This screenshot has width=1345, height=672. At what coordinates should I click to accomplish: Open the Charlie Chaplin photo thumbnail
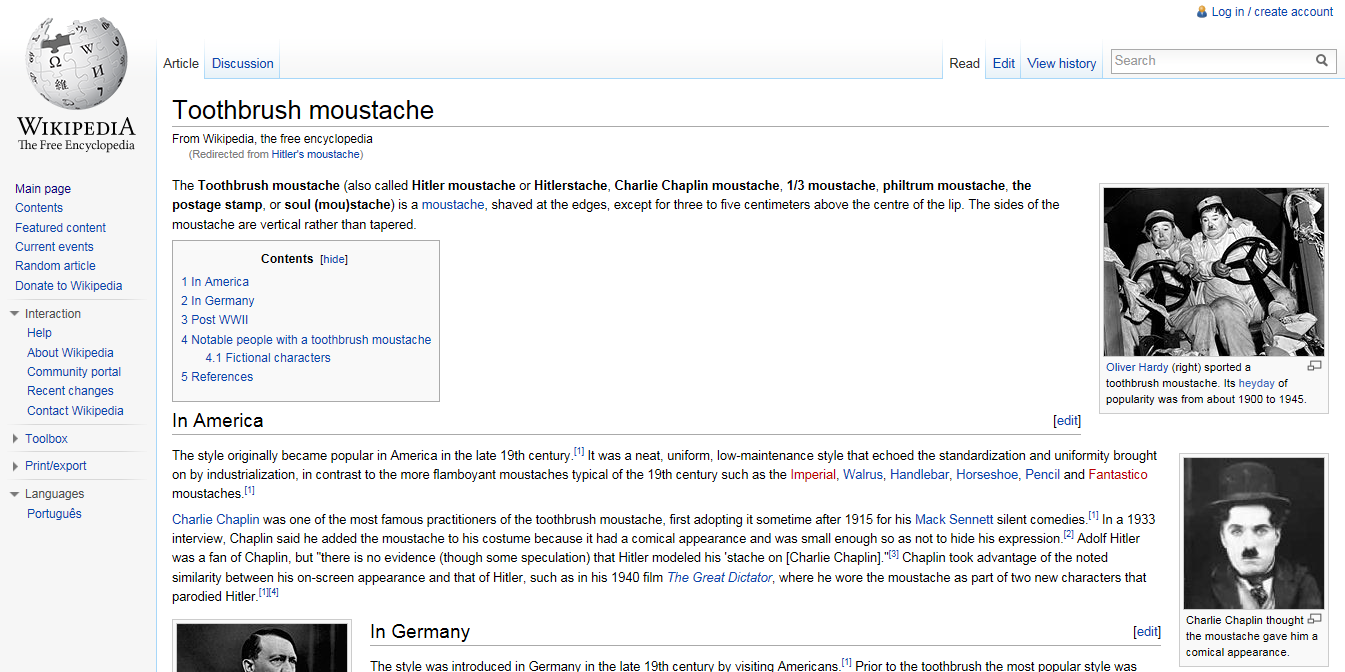coord(1254,534)
